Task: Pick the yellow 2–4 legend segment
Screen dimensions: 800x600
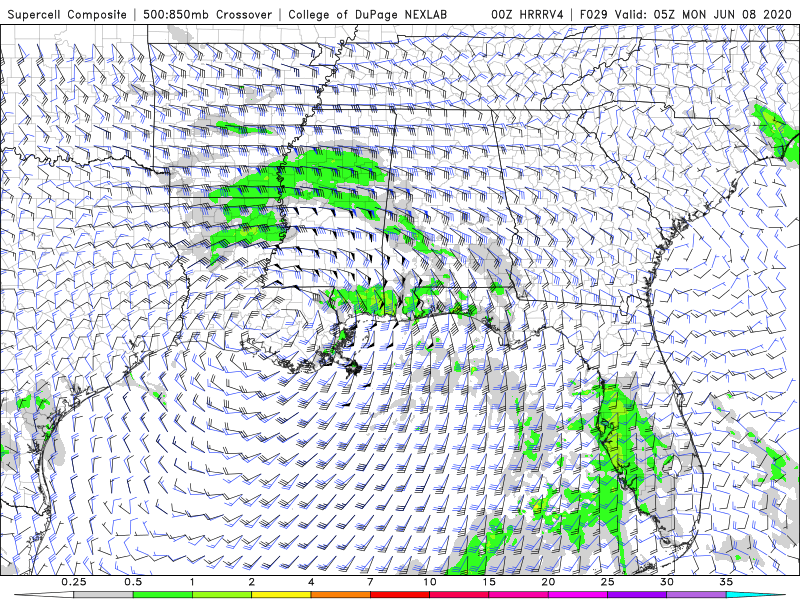Action: [281, 595]
